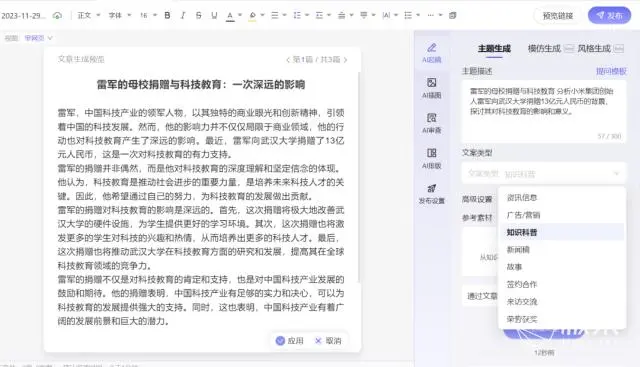Open the 正文 paragraph style dropdown
Screen dimensions: 640x367
click(x=89, y=16)
